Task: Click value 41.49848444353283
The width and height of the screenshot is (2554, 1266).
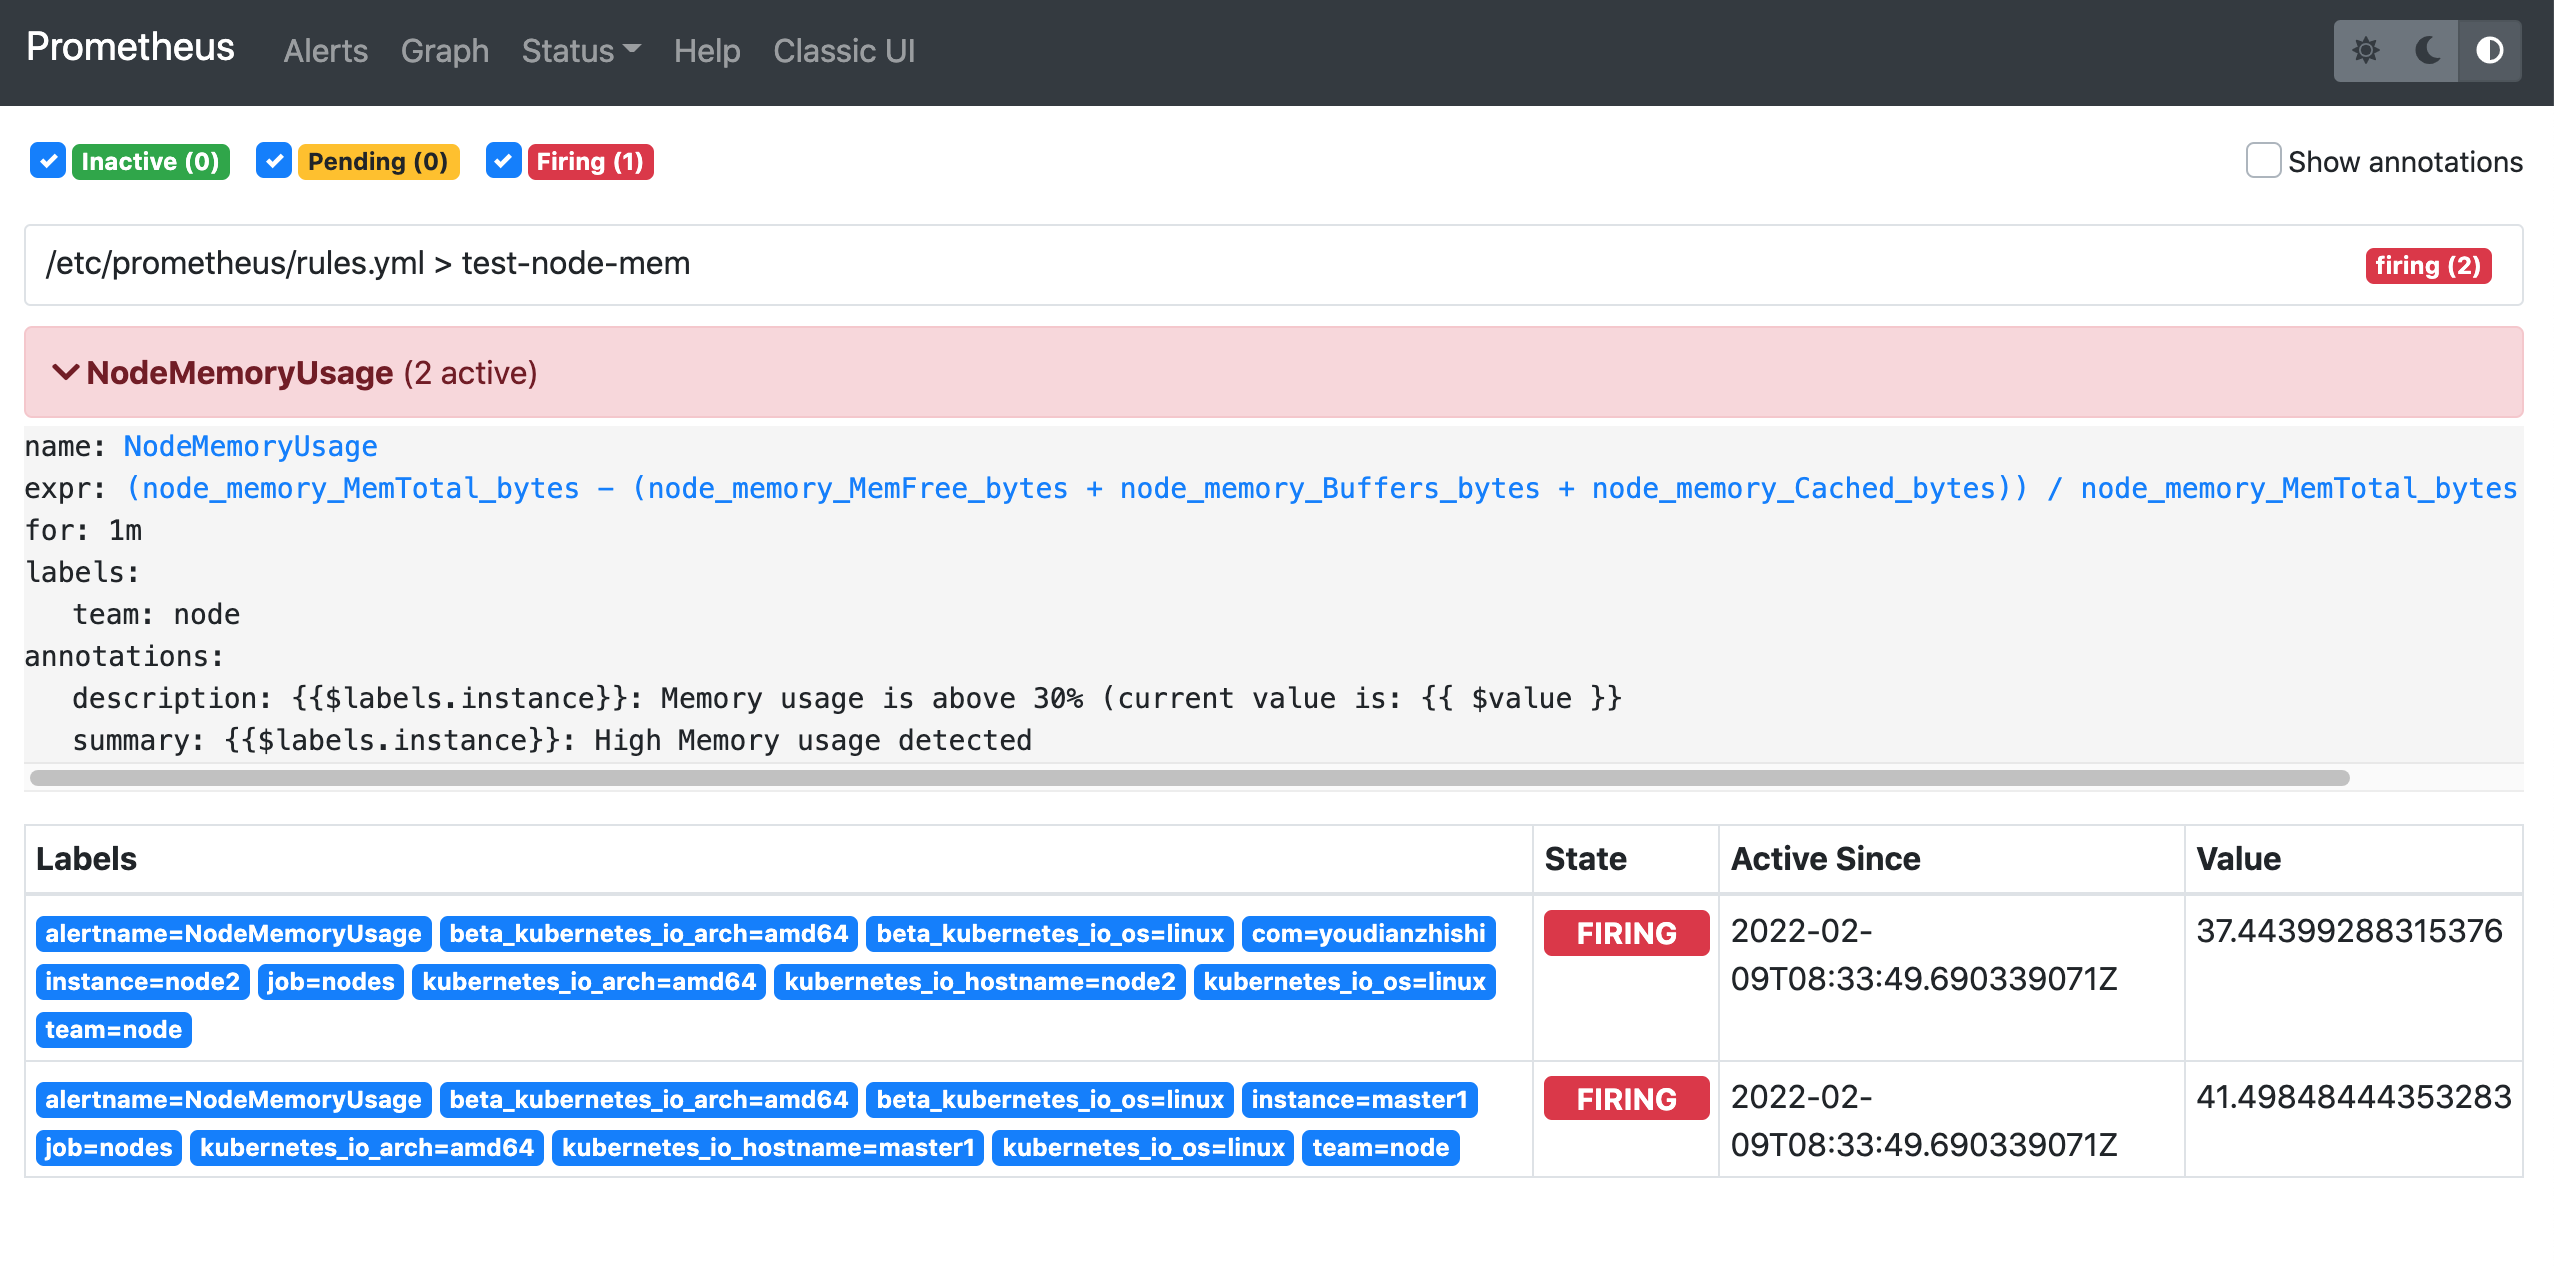Action: click(x=2354, y=1097)
